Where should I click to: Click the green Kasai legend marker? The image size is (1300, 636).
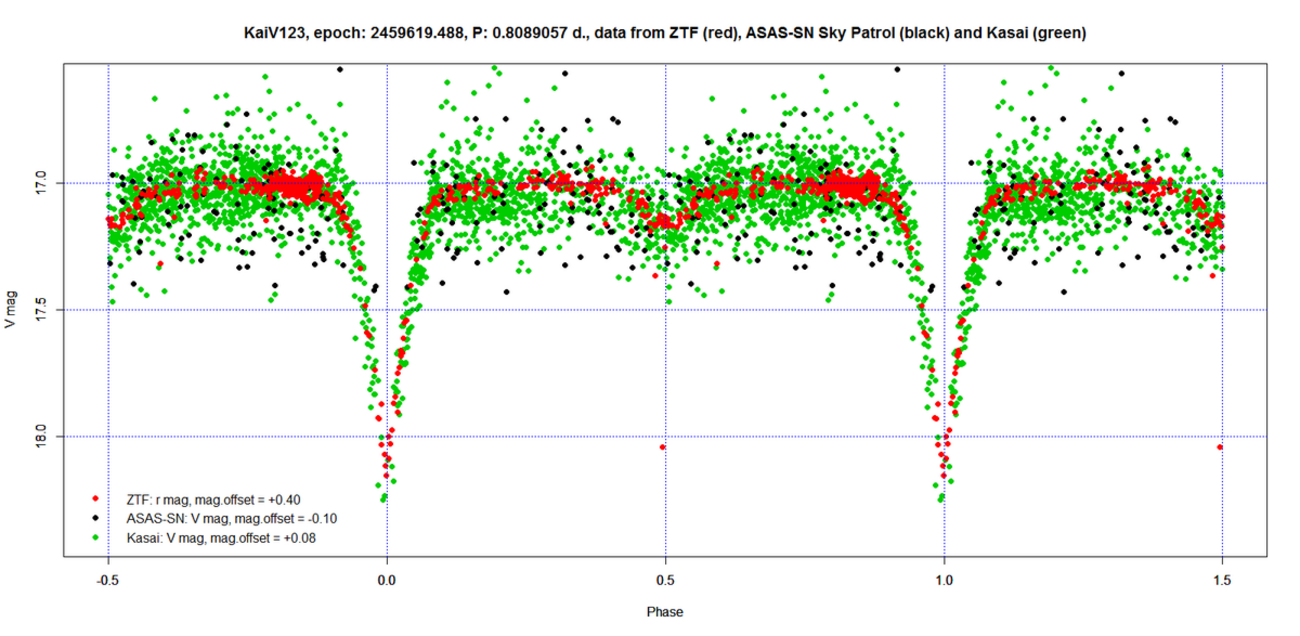click(x=96, y=538)
